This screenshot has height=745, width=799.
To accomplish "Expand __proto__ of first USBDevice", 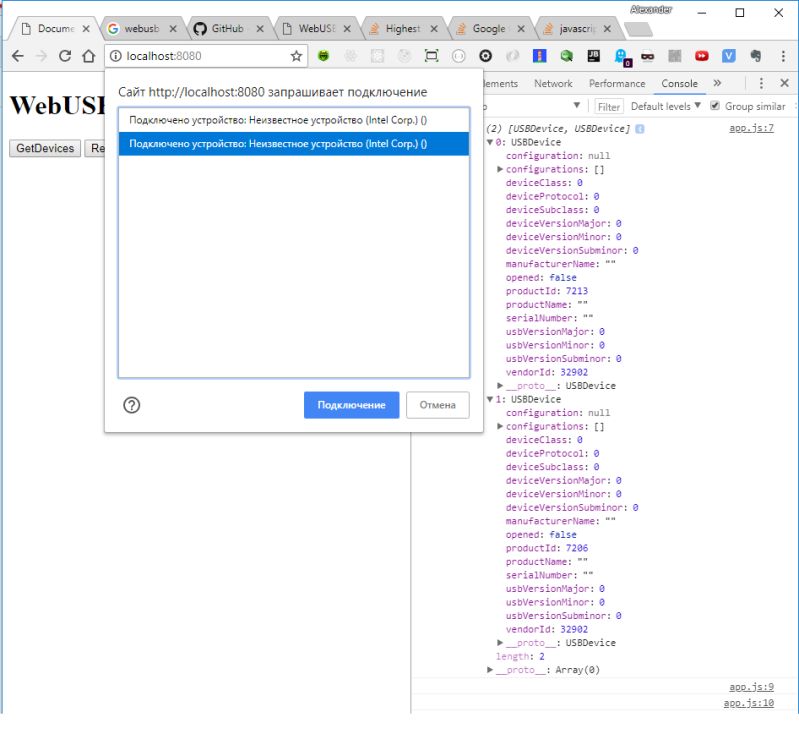I will tap(500, 386).
